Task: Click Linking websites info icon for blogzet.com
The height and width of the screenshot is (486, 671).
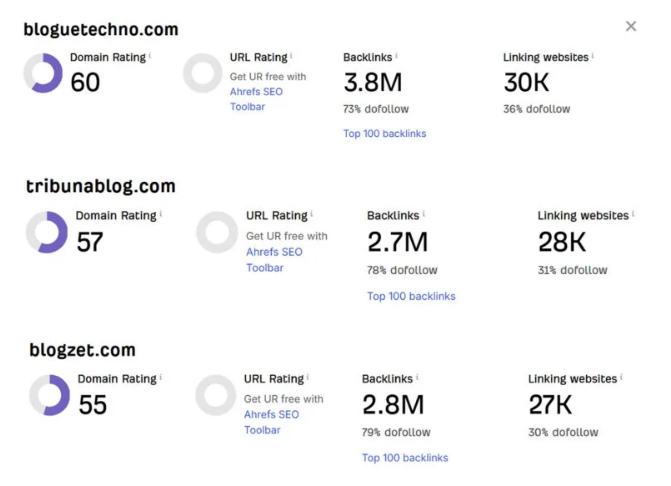Action: point(621,377)
